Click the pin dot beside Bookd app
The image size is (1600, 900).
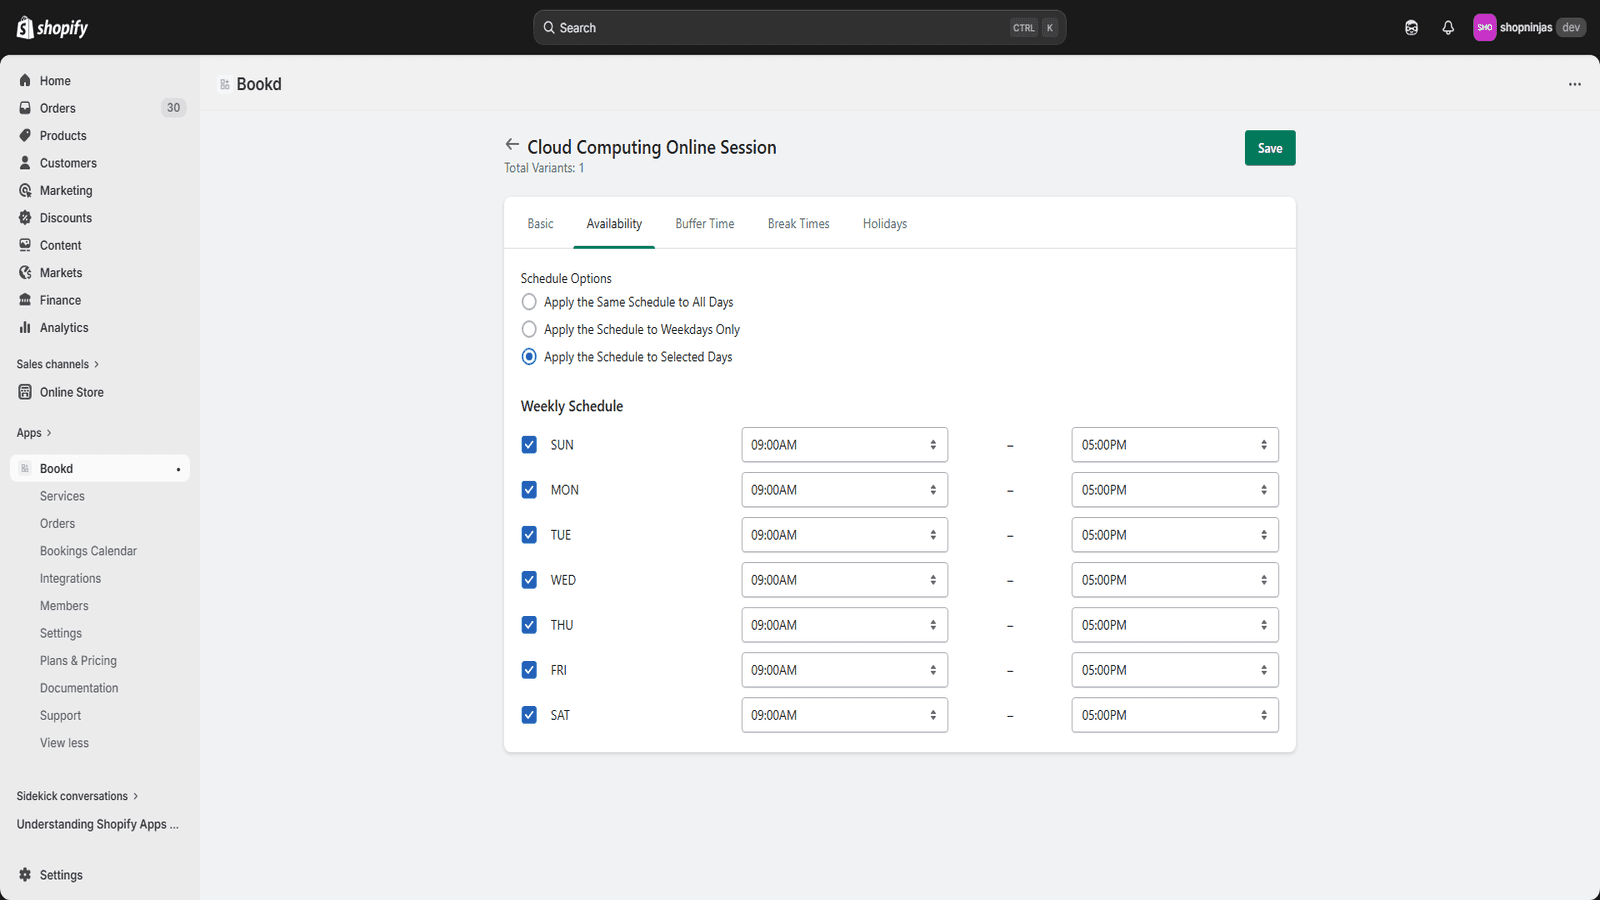point(178,469)
